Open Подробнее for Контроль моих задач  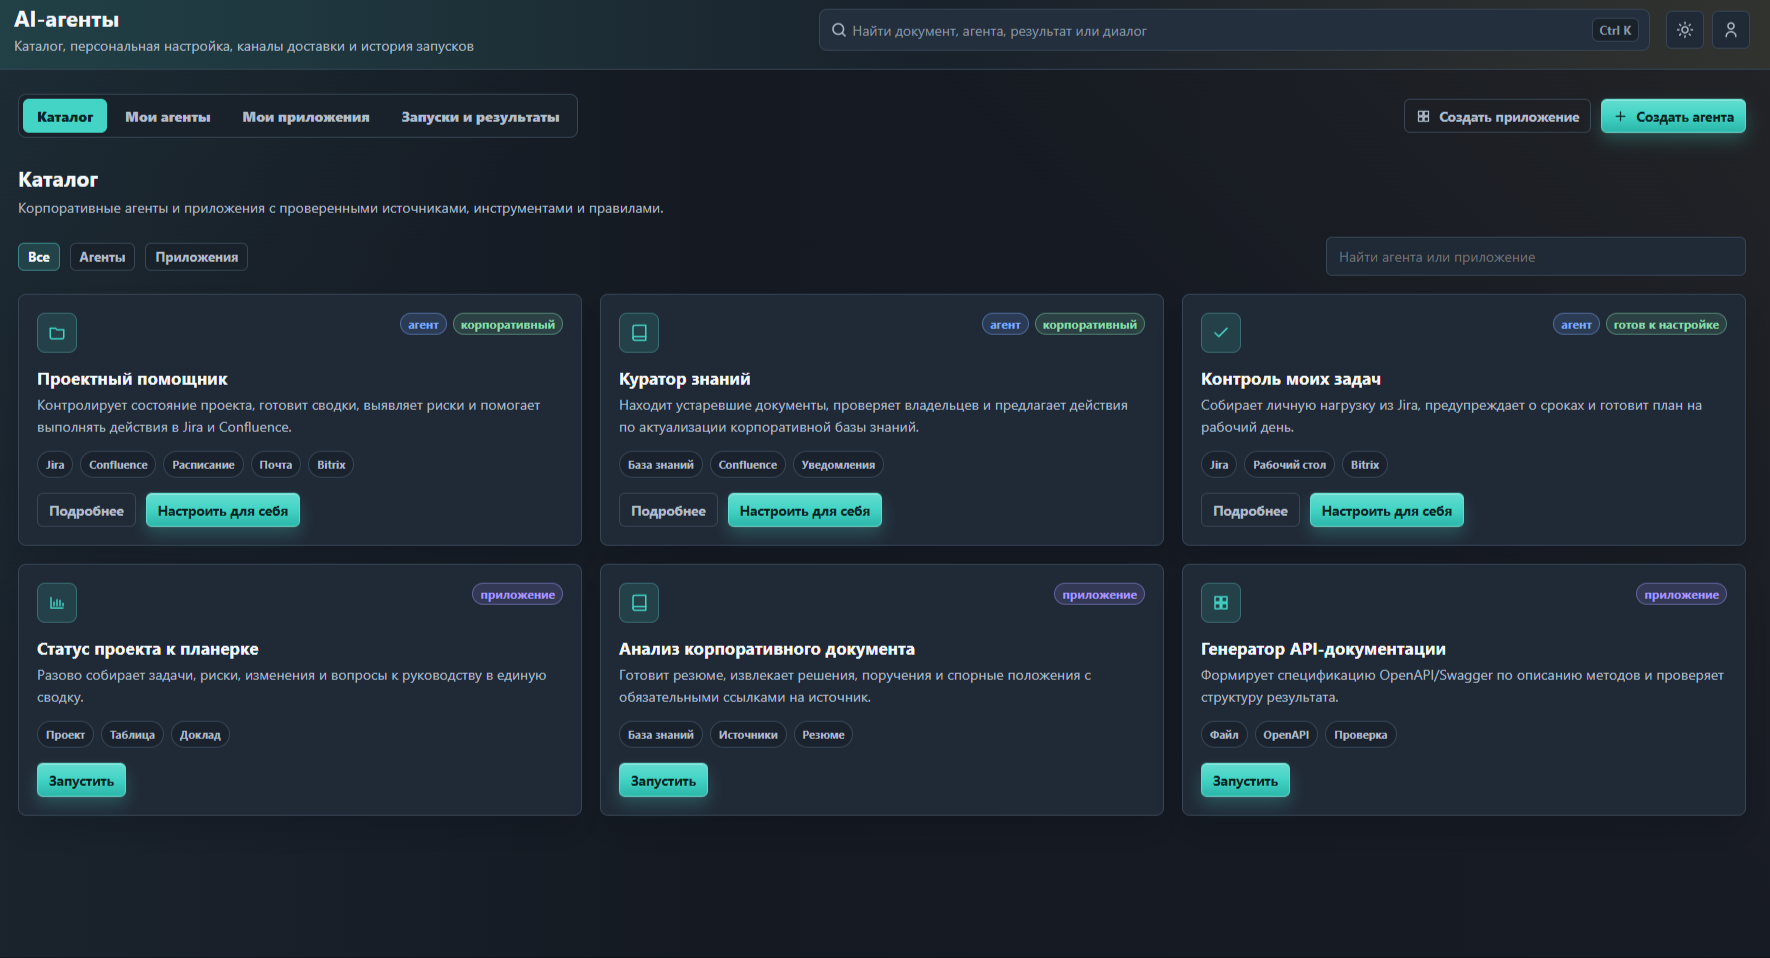coord(1250,510)
